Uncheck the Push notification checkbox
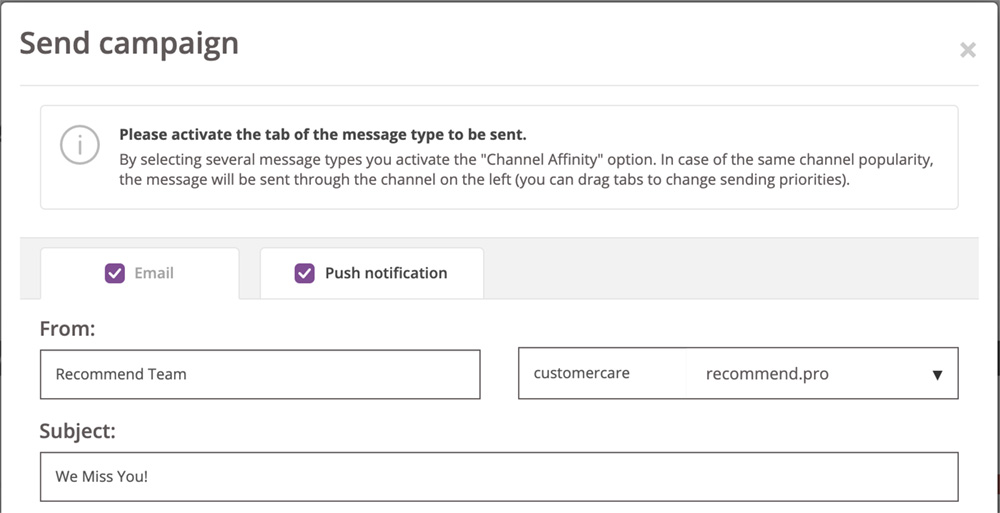 (304, 274)
